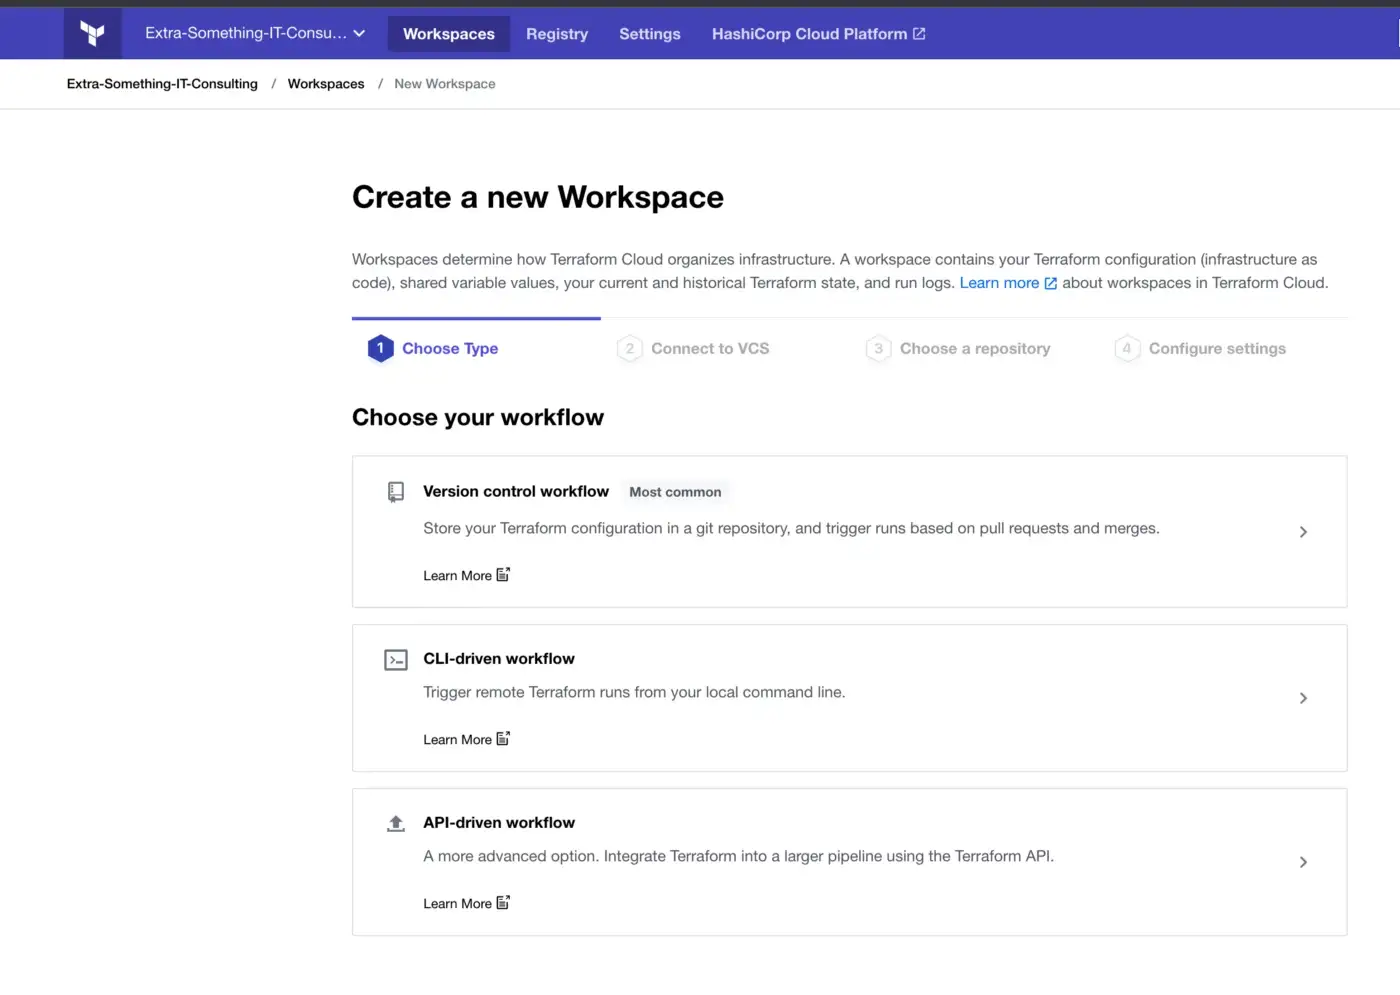Screen dimensions: 1400x995
Task: Click the step 2 hexagon badge
Action: coord(629,348)
